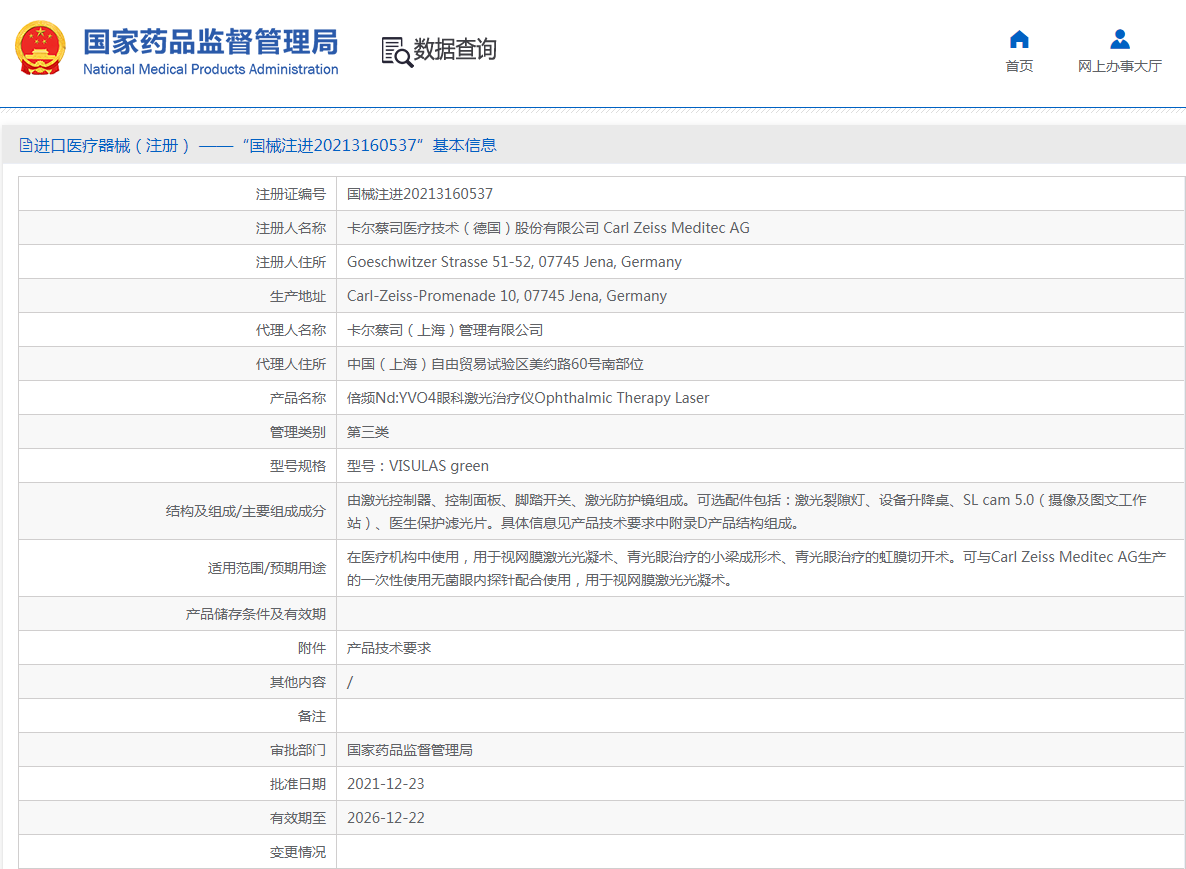Screen dimensions: 1186x869
Task: Click the 其他内容 label
Action: [297, 682]
